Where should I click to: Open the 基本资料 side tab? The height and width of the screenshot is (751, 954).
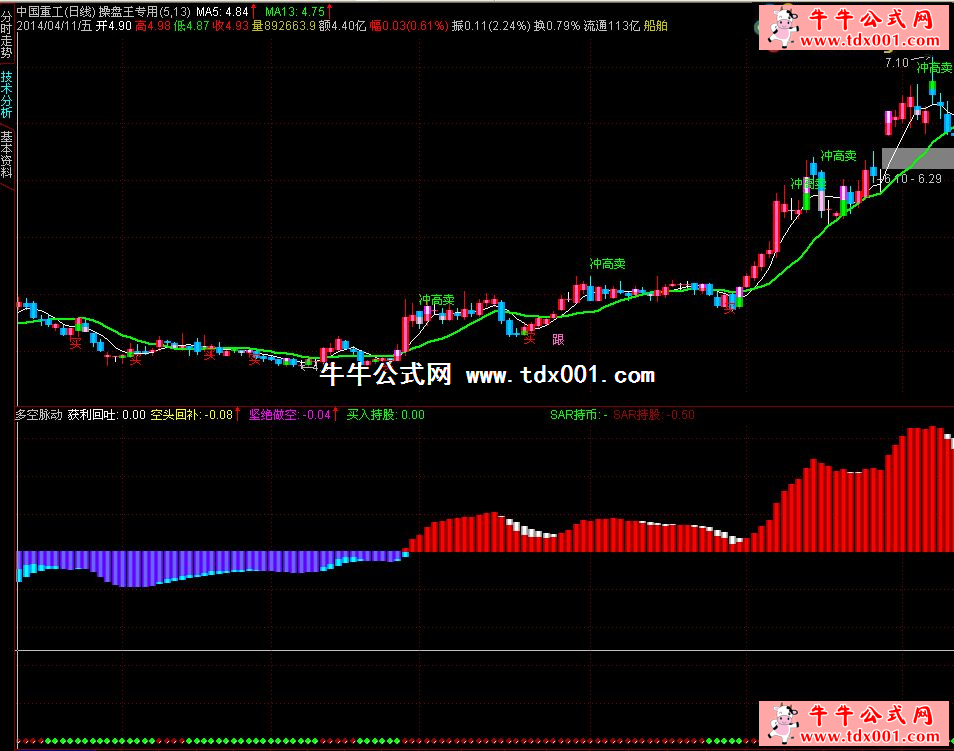tap(7, 154)
